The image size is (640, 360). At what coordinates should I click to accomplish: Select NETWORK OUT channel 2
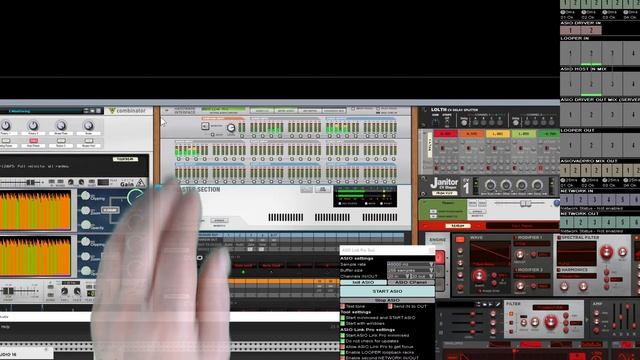(580, 222)
